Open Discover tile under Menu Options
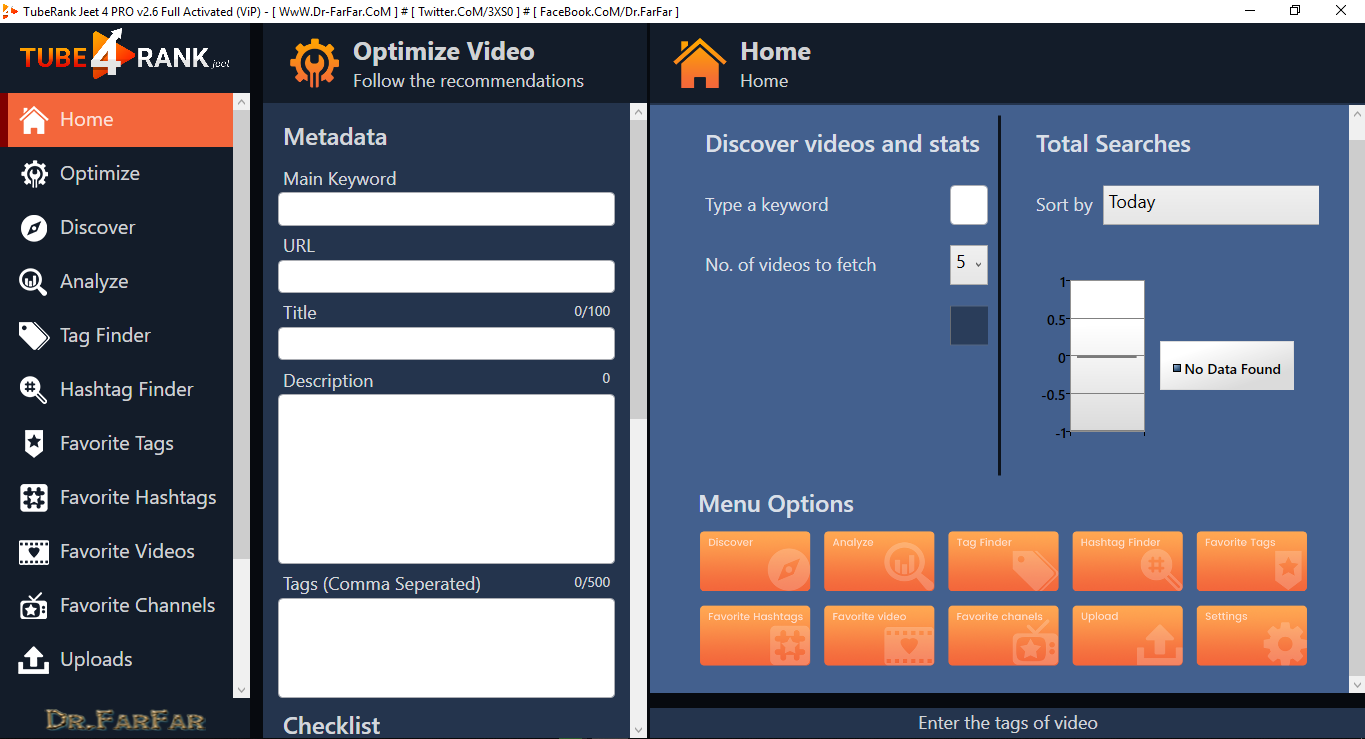 (x=755, y=561)
